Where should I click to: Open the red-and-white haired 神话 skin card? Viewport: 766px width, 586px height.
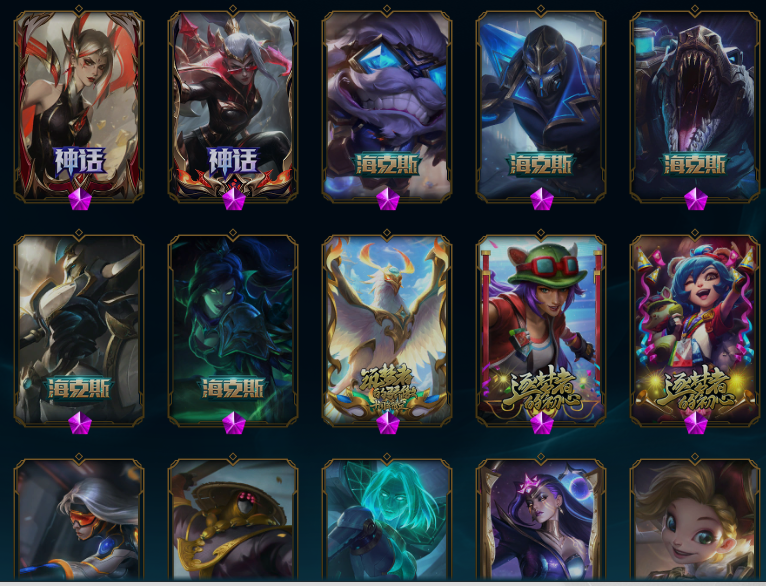(x=79, y=105)
